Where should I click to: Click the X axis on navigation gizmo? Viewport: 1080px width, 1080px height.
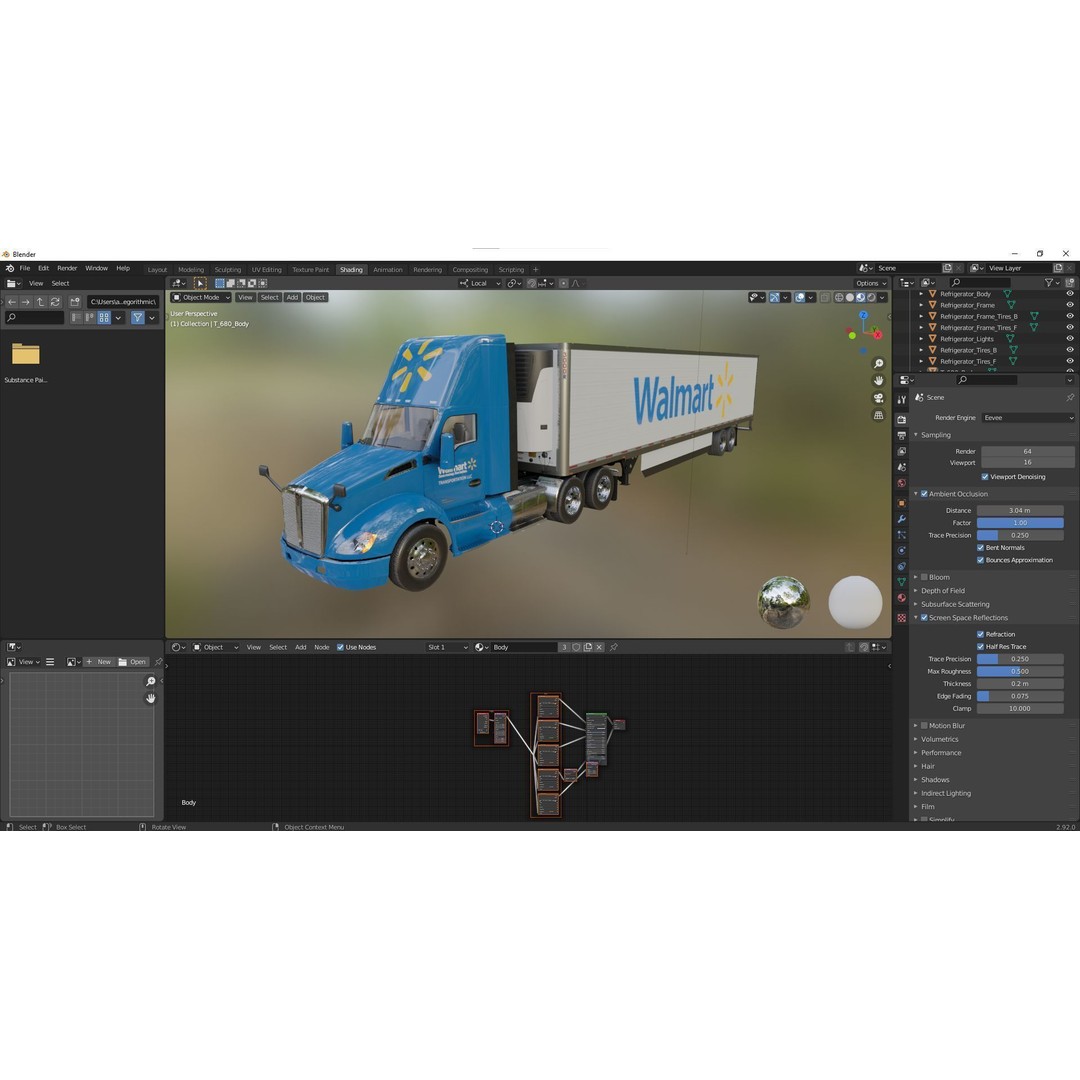point(878,335)
